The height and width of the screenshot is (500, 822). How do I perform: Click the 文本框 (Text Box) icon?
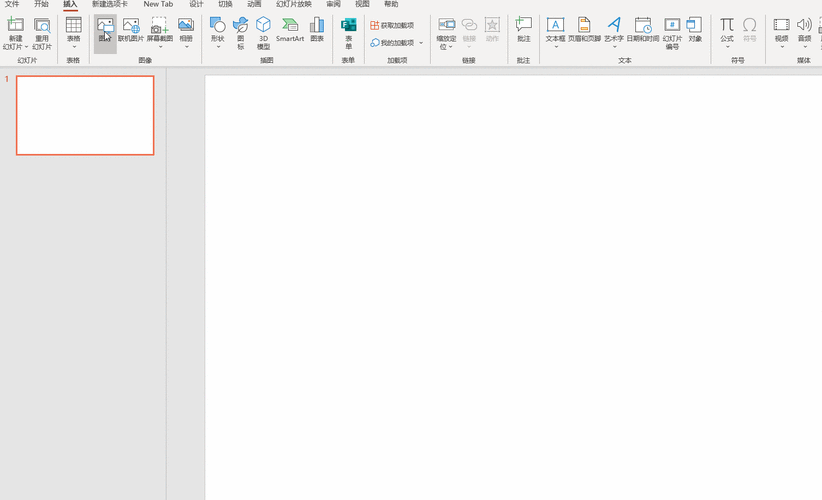tap(555, 24)
